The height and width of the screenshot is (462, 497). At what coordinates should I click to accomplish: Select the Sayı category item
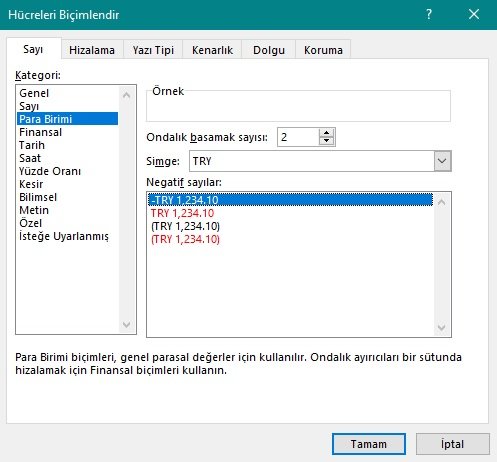coord(68,106)
